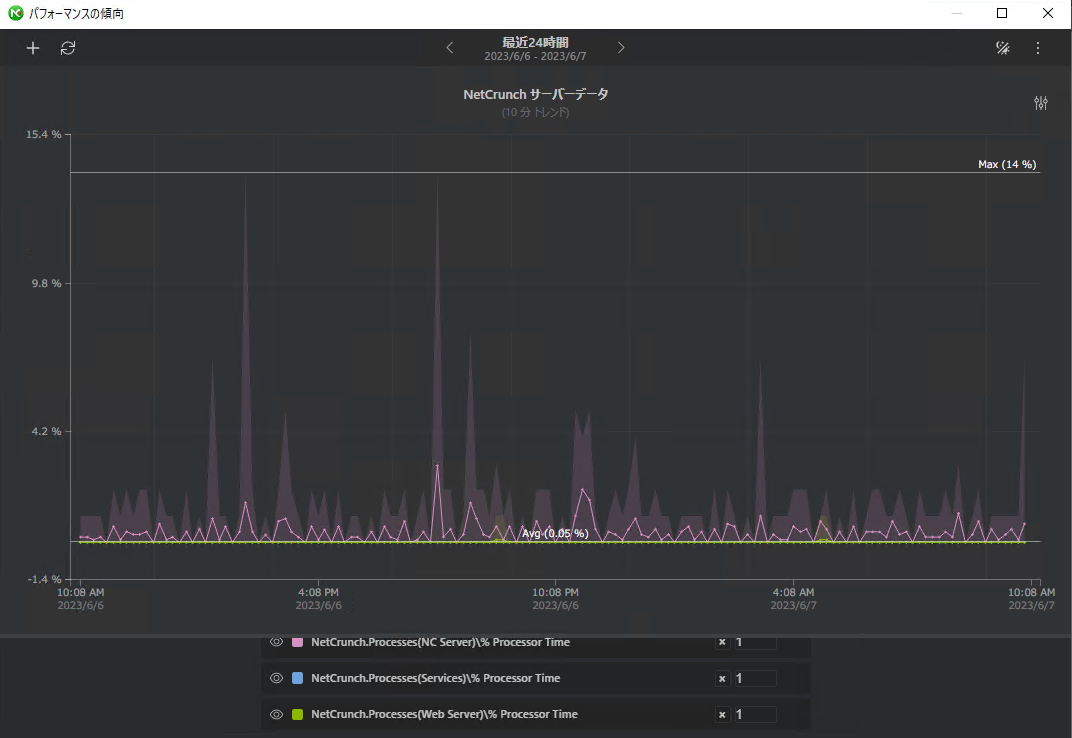Viewport: 1072px width, 738px height.
Task: Open the 最近24時間 time range selector
Action: [x=535, y=49]
